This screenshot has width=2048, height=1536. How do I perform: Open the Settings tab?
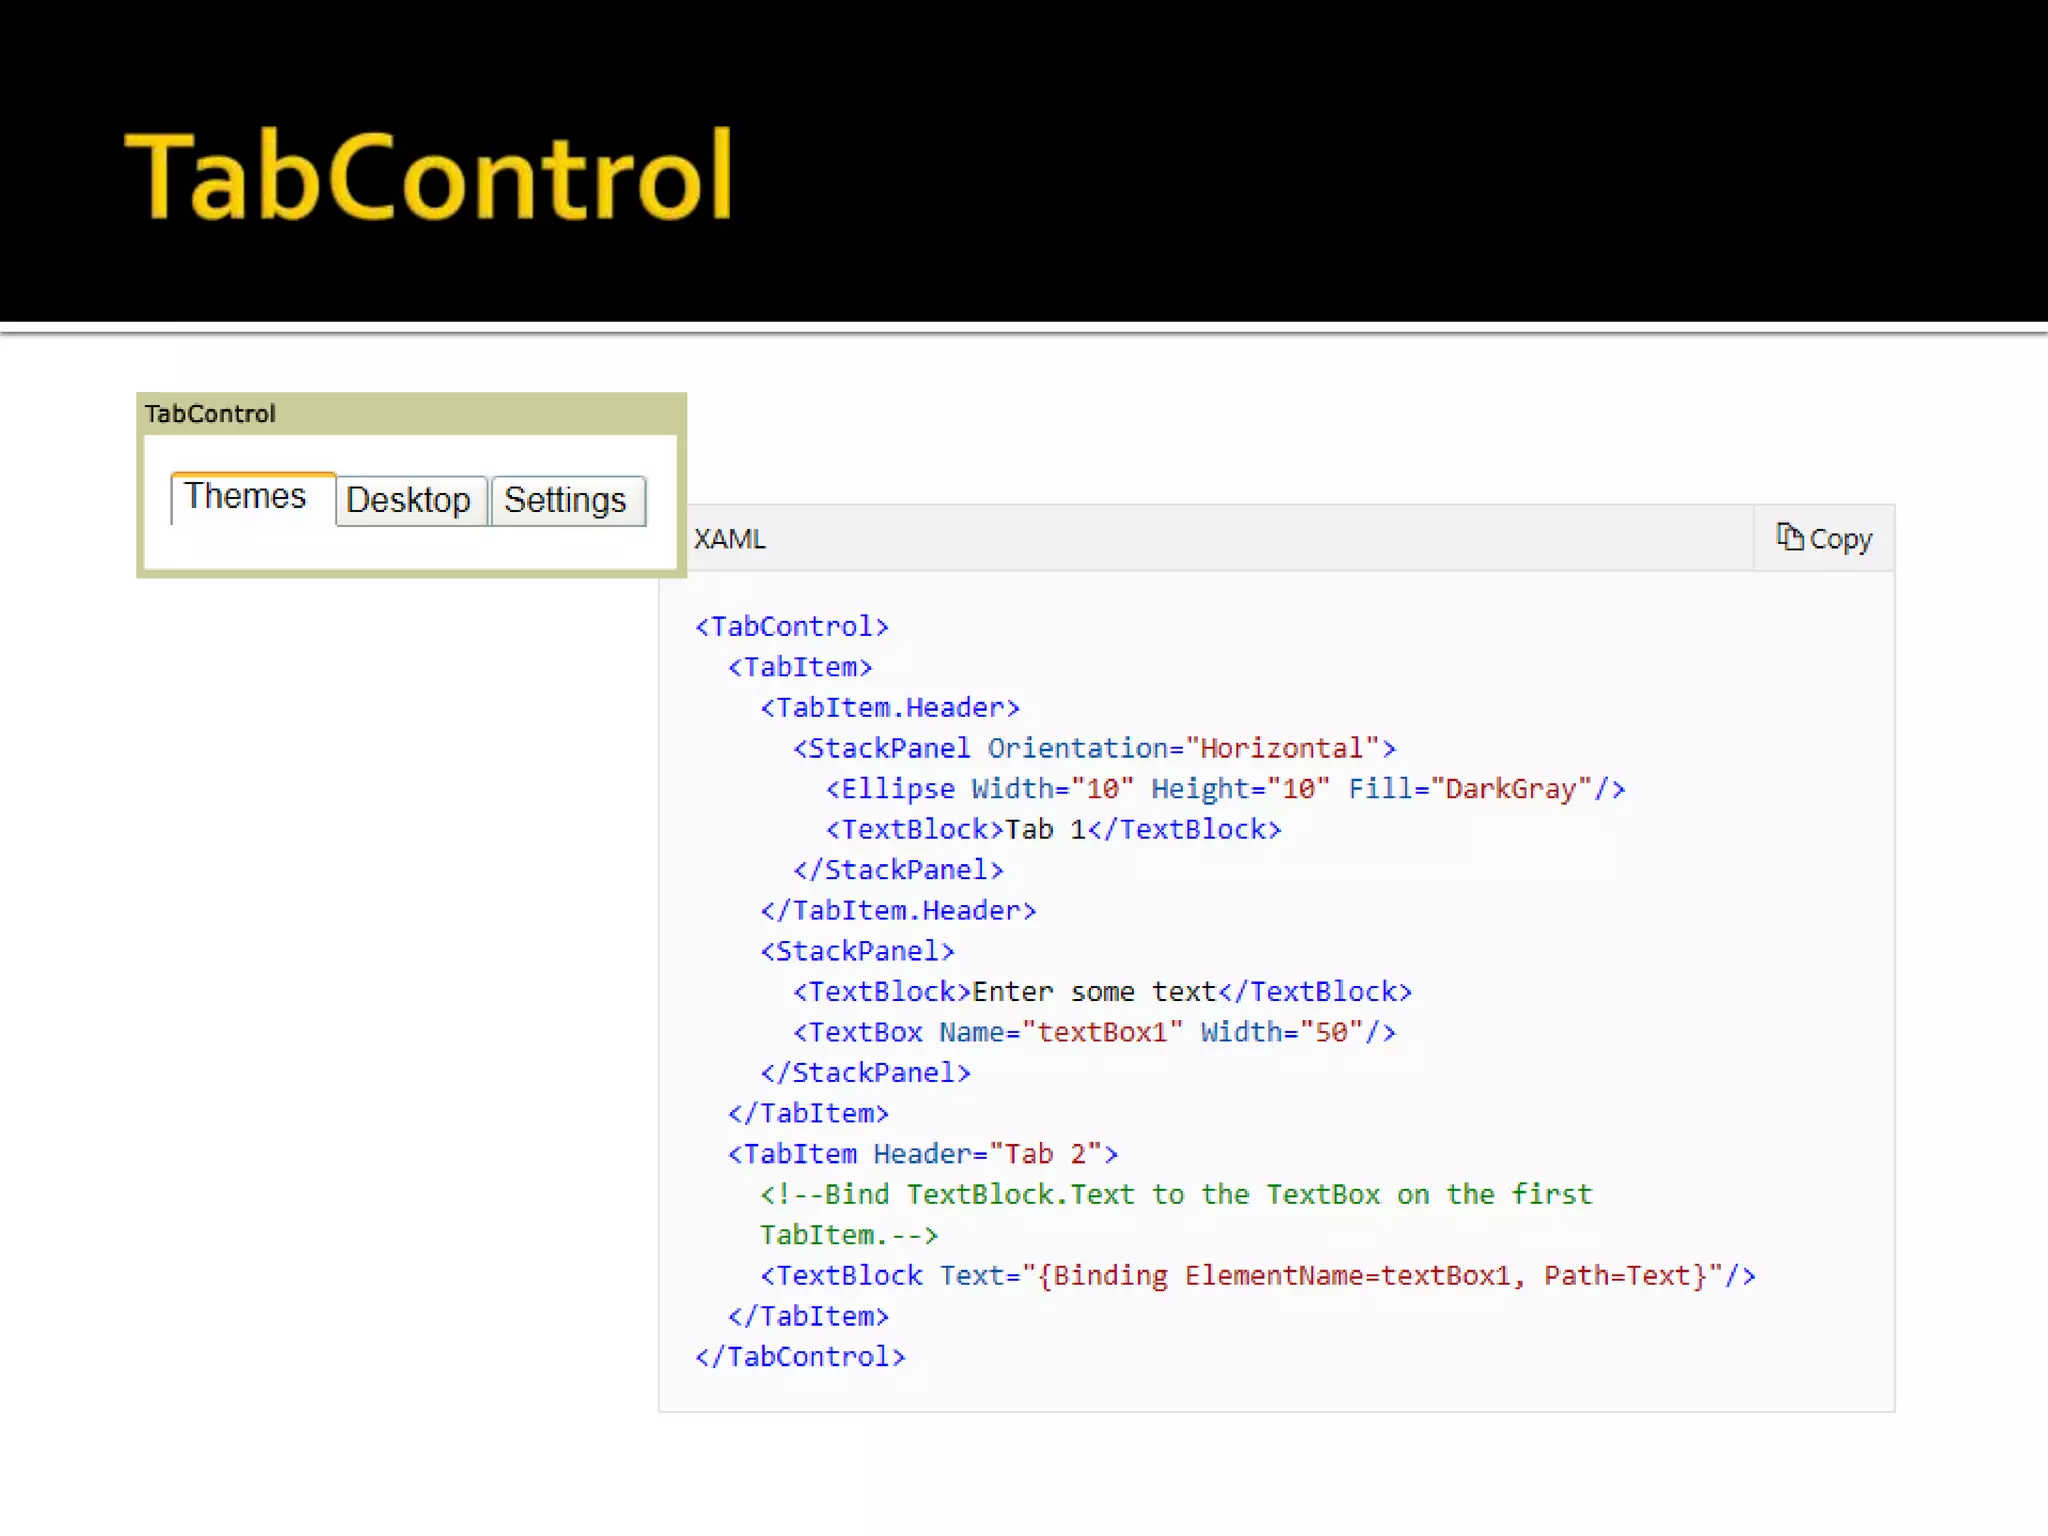coord(568,500)
